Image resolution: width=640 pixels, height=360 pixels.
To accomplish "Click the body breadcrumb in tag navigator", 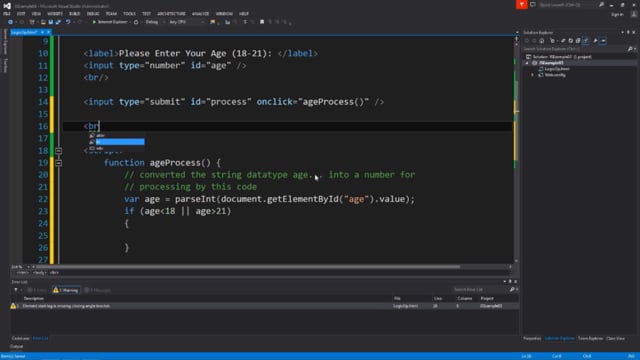I will [40, 273].
